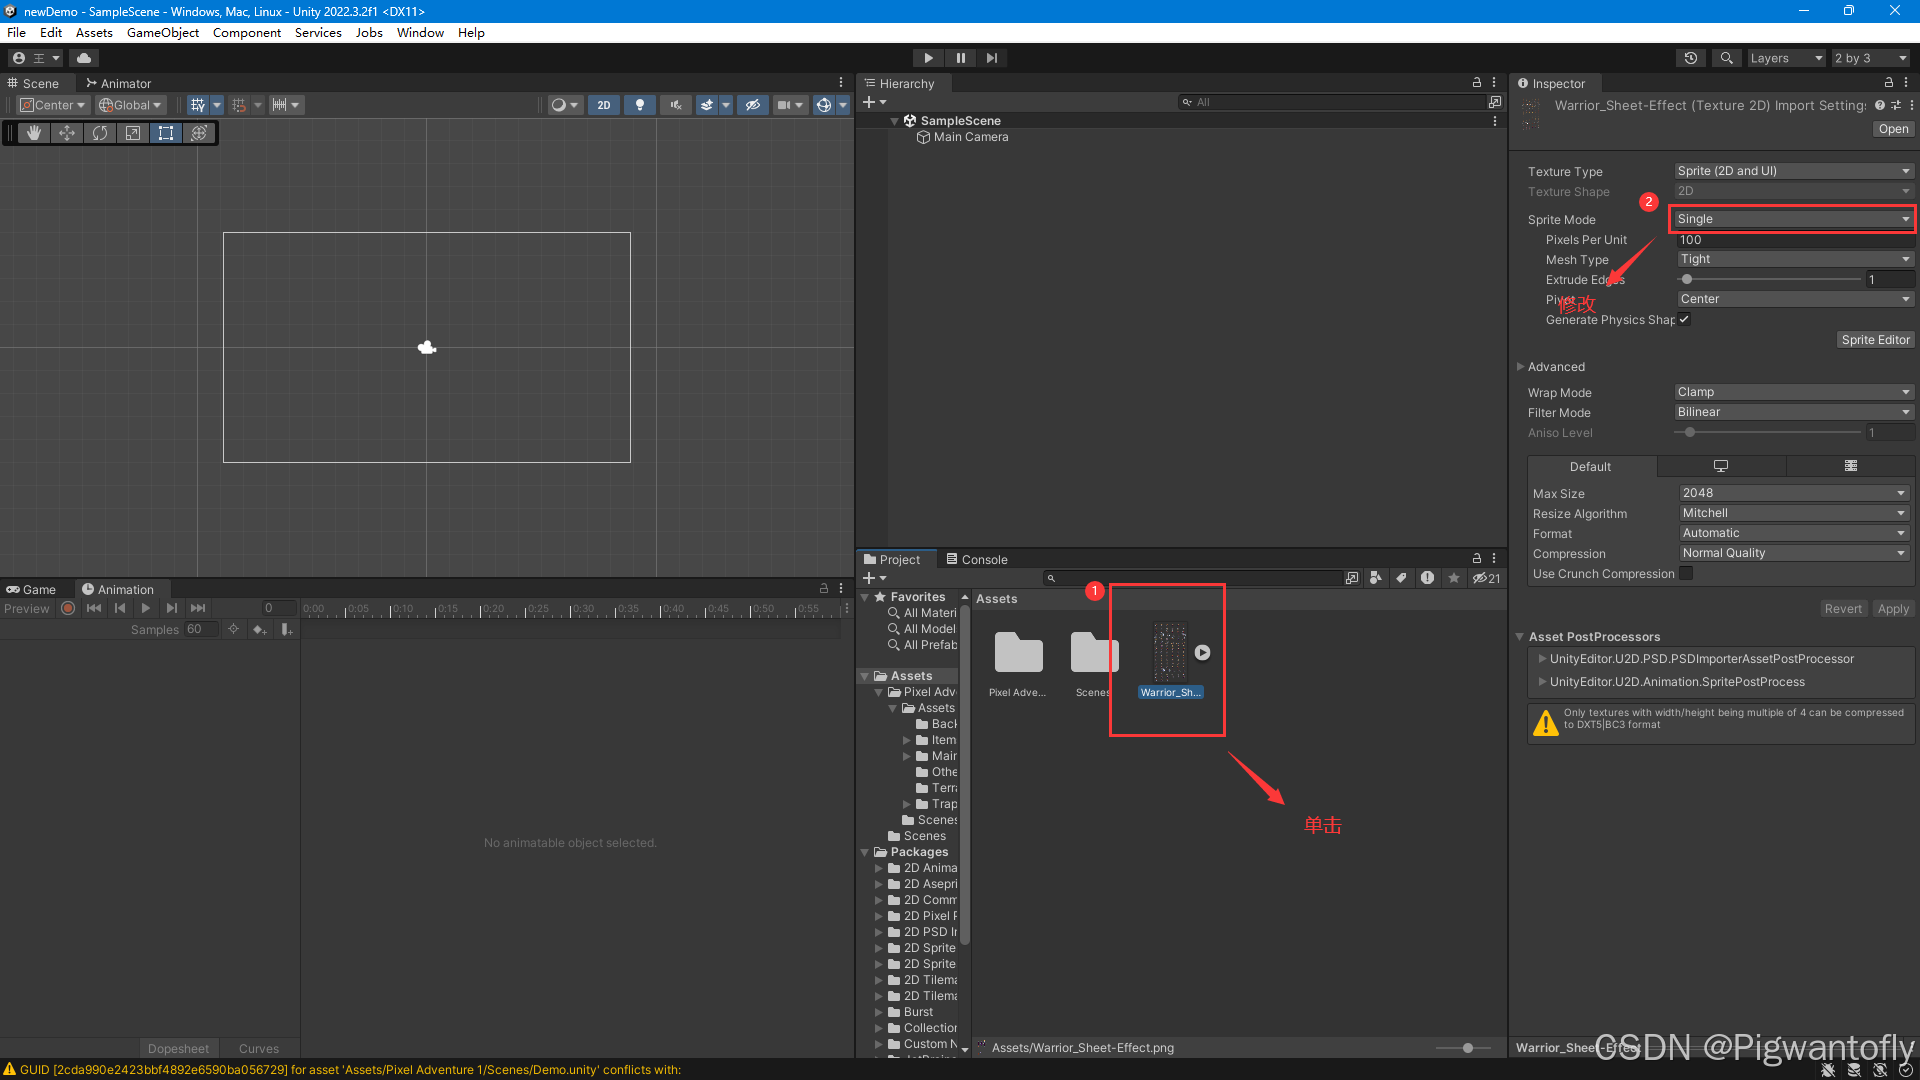Open Texture Type dropdown in Inspector
This screenshot has width=1920, height=1080.
coord(1787,170)
